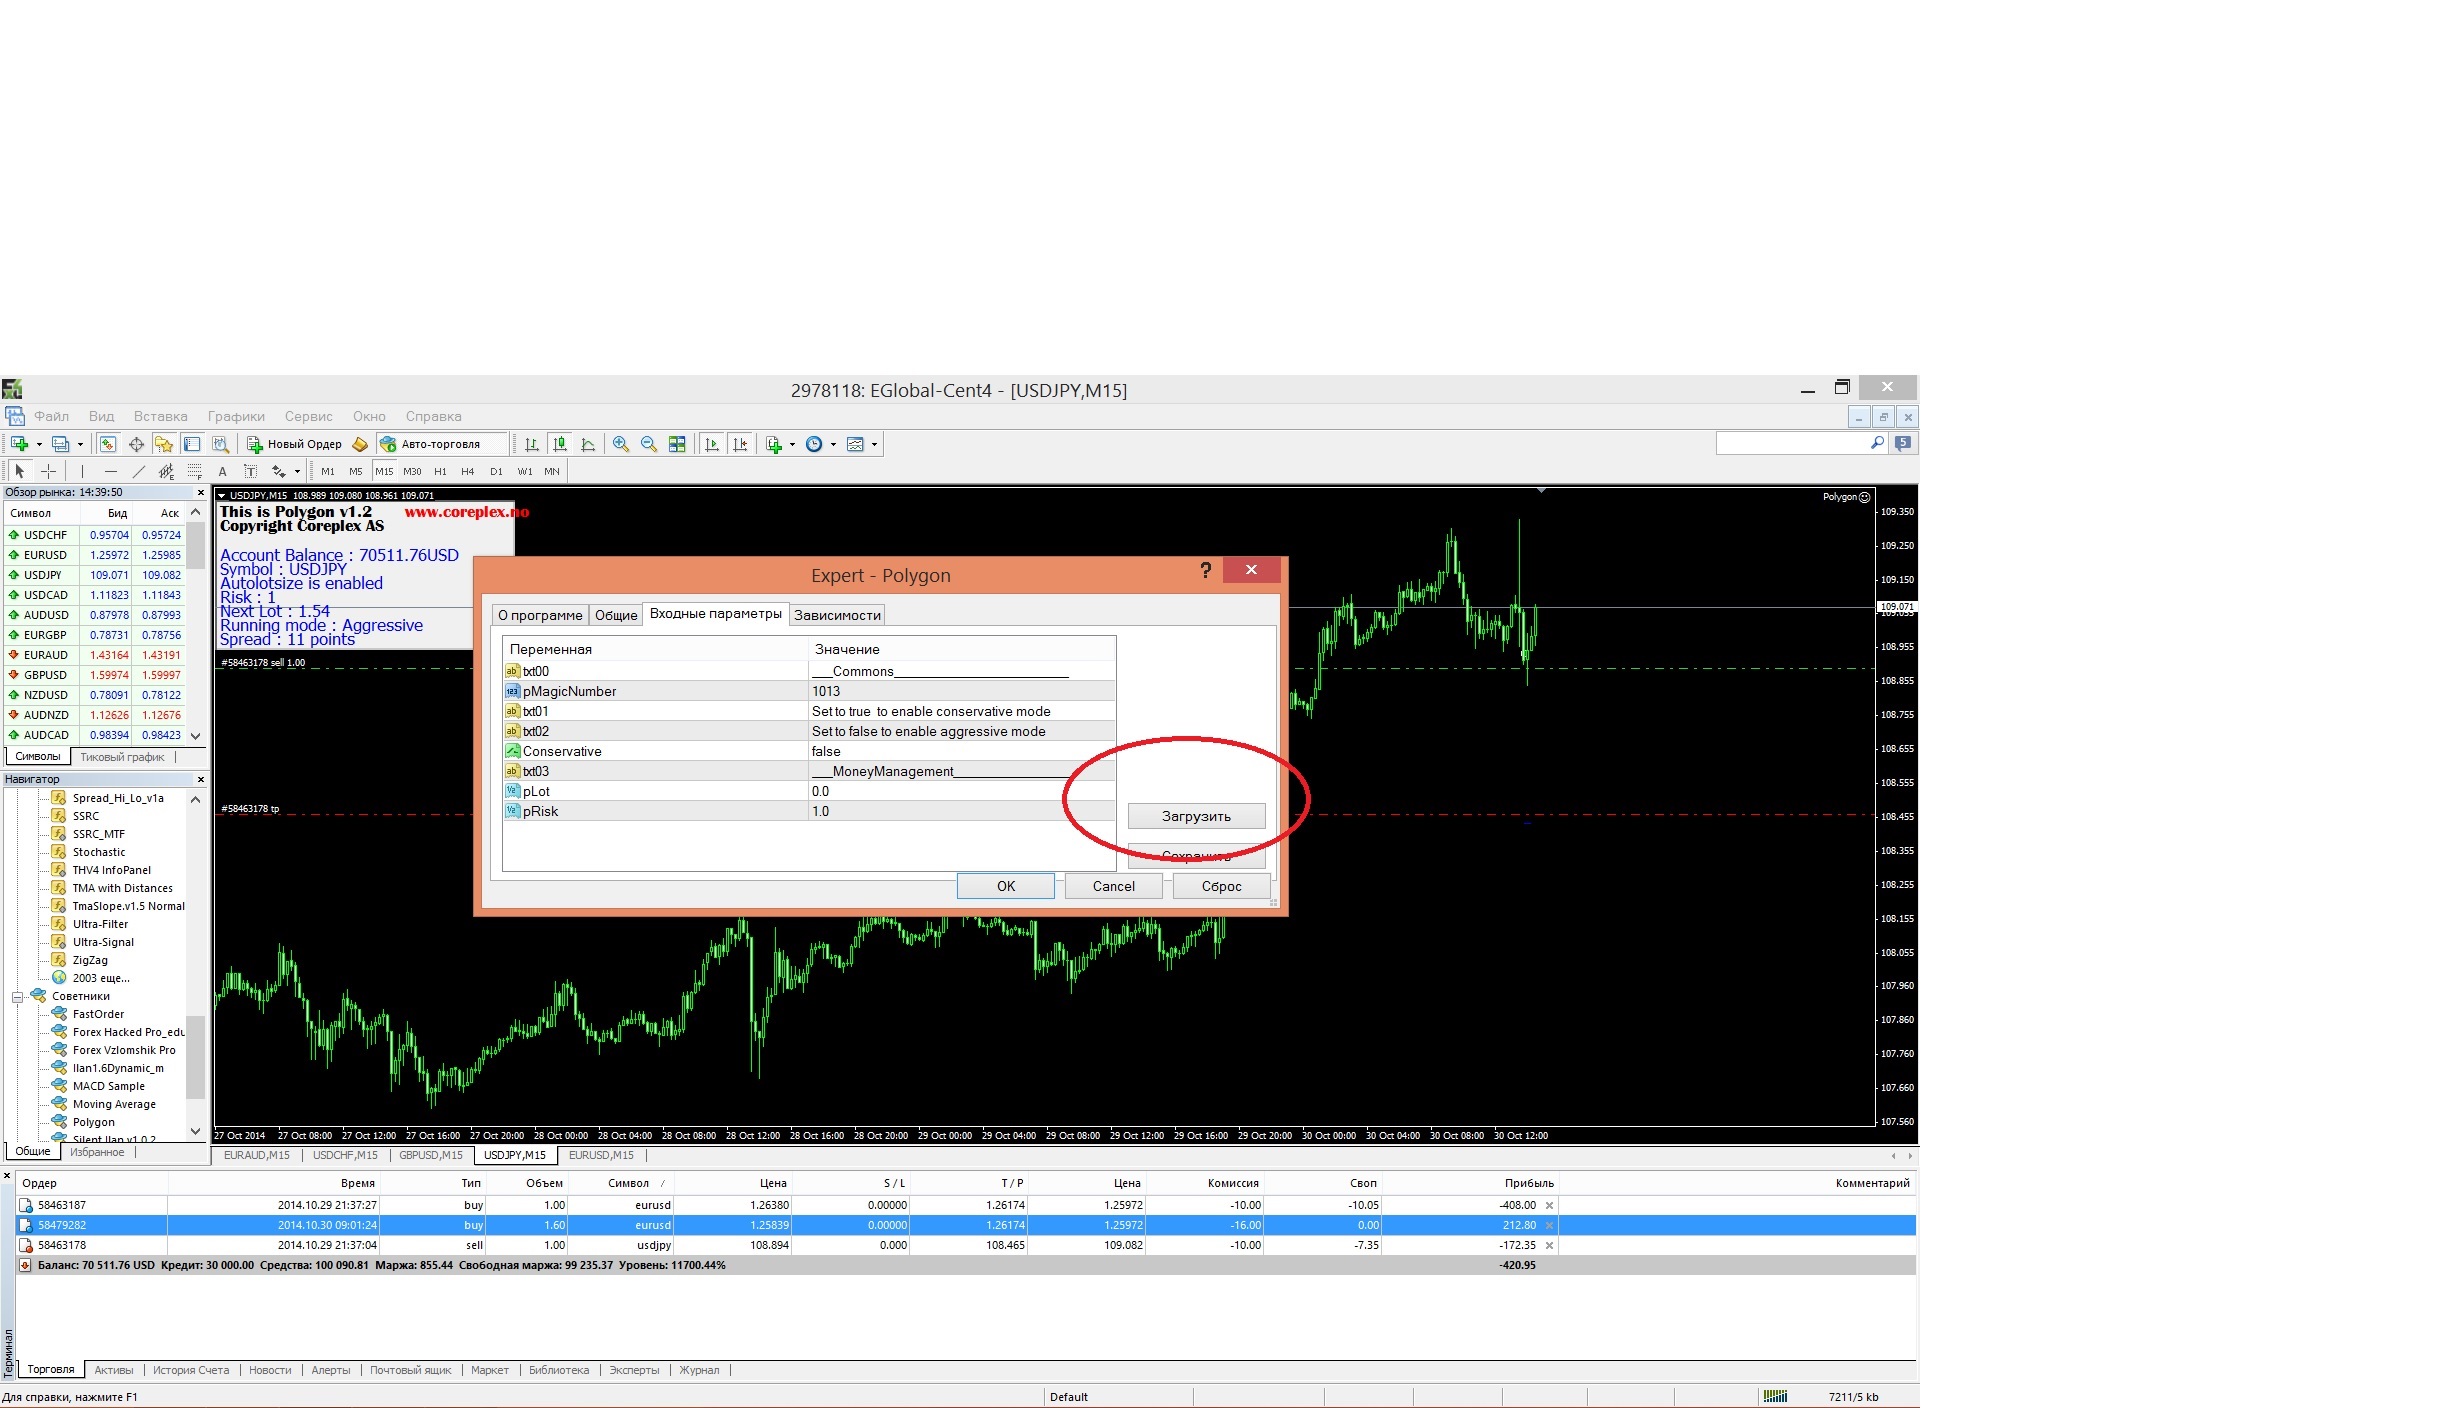The image size is (2456, 1408).
Task: Select the trendline tool
Action: point(138,471)
